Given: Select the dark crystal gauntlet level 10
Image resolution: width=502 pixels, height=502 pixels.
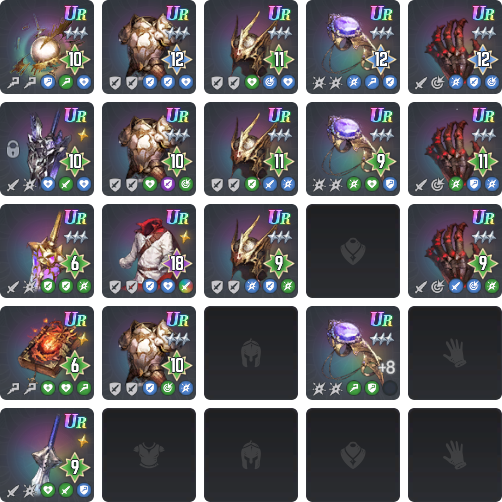Looking at the screenshot, I should 47,149.
